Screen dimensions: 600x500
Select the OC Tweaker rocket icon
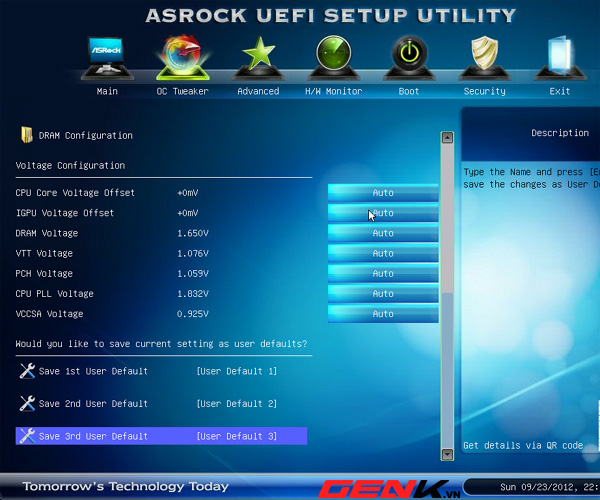[x=183, y=57]
